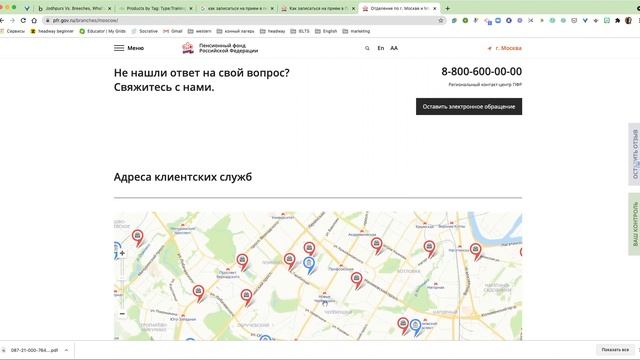The height and width of the screenshot is (360, 640).
Task: Select red marker near Проспект Вернадского label
Action: tap(242, 261)
